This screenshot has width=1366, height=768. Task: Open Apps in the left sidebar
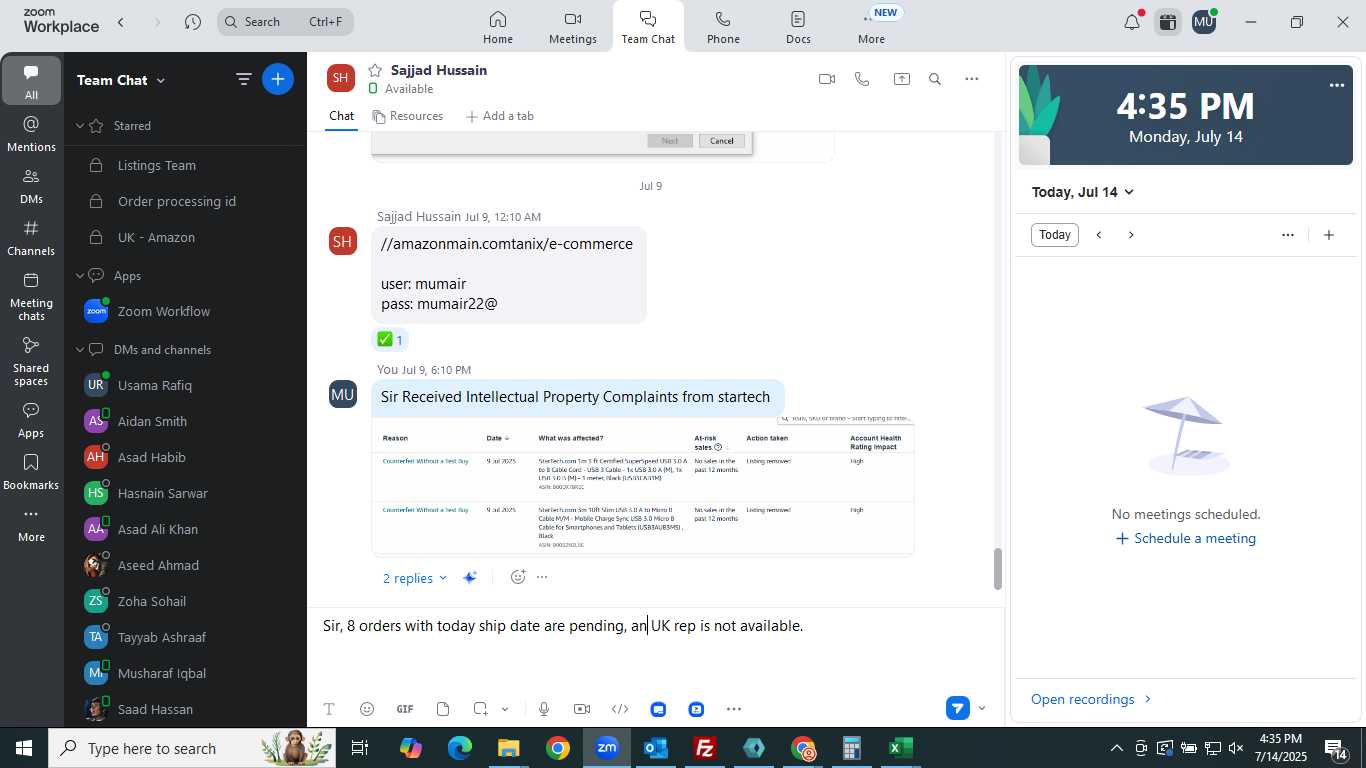[x=31, y=420]
